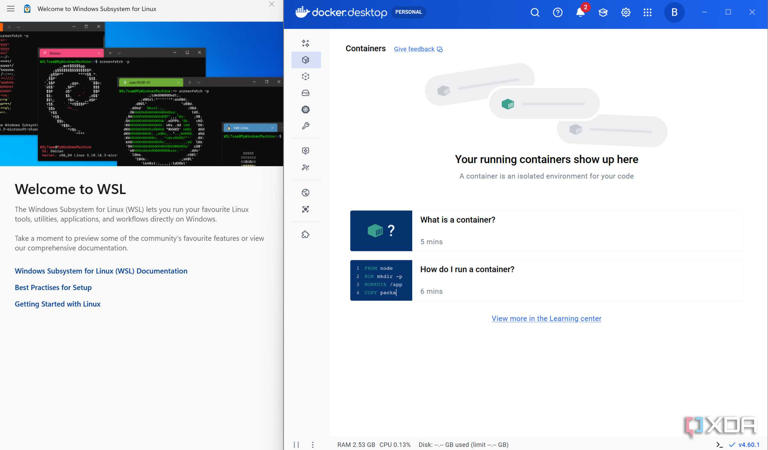Click the Docker Desktop whale logo
Screen dimensions: 768x450
[x=302, y=12]
